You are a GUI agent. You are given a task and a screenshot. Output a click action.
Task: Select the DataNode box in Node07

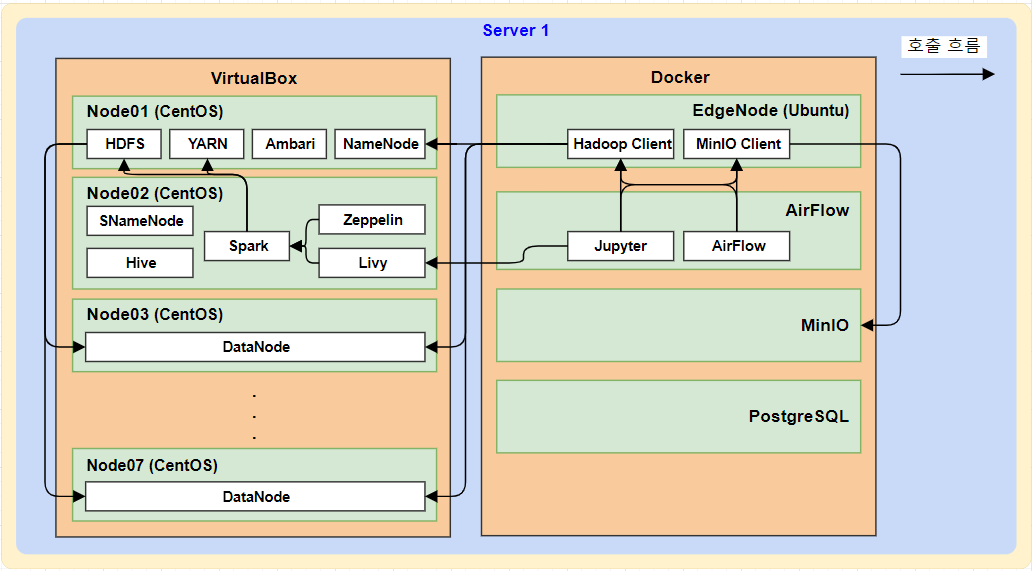(x=255, y=497)
